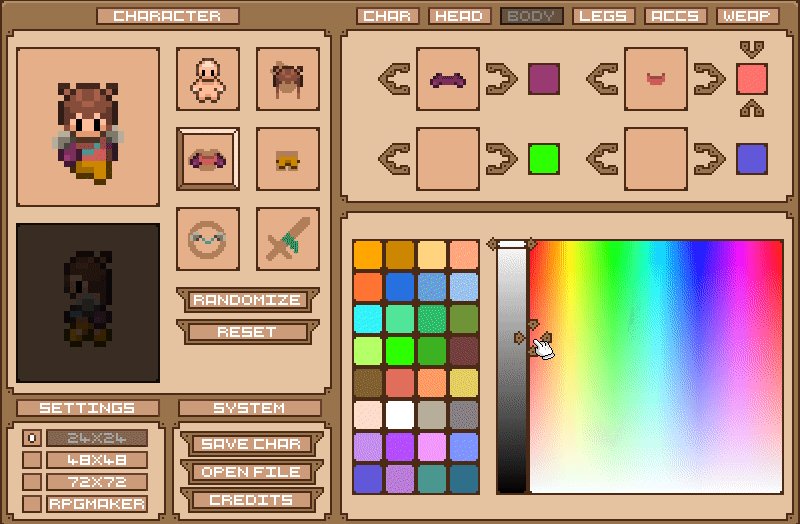Viewport: 800px width, 524px height.
Task: Click the CREDITS button
Action: coord(251,500)
